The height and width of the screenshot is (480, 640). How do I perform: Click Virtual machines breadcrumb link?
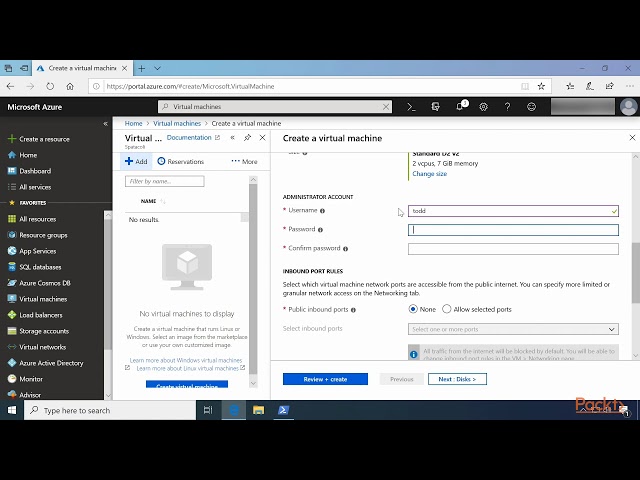[x=177, y=123]
